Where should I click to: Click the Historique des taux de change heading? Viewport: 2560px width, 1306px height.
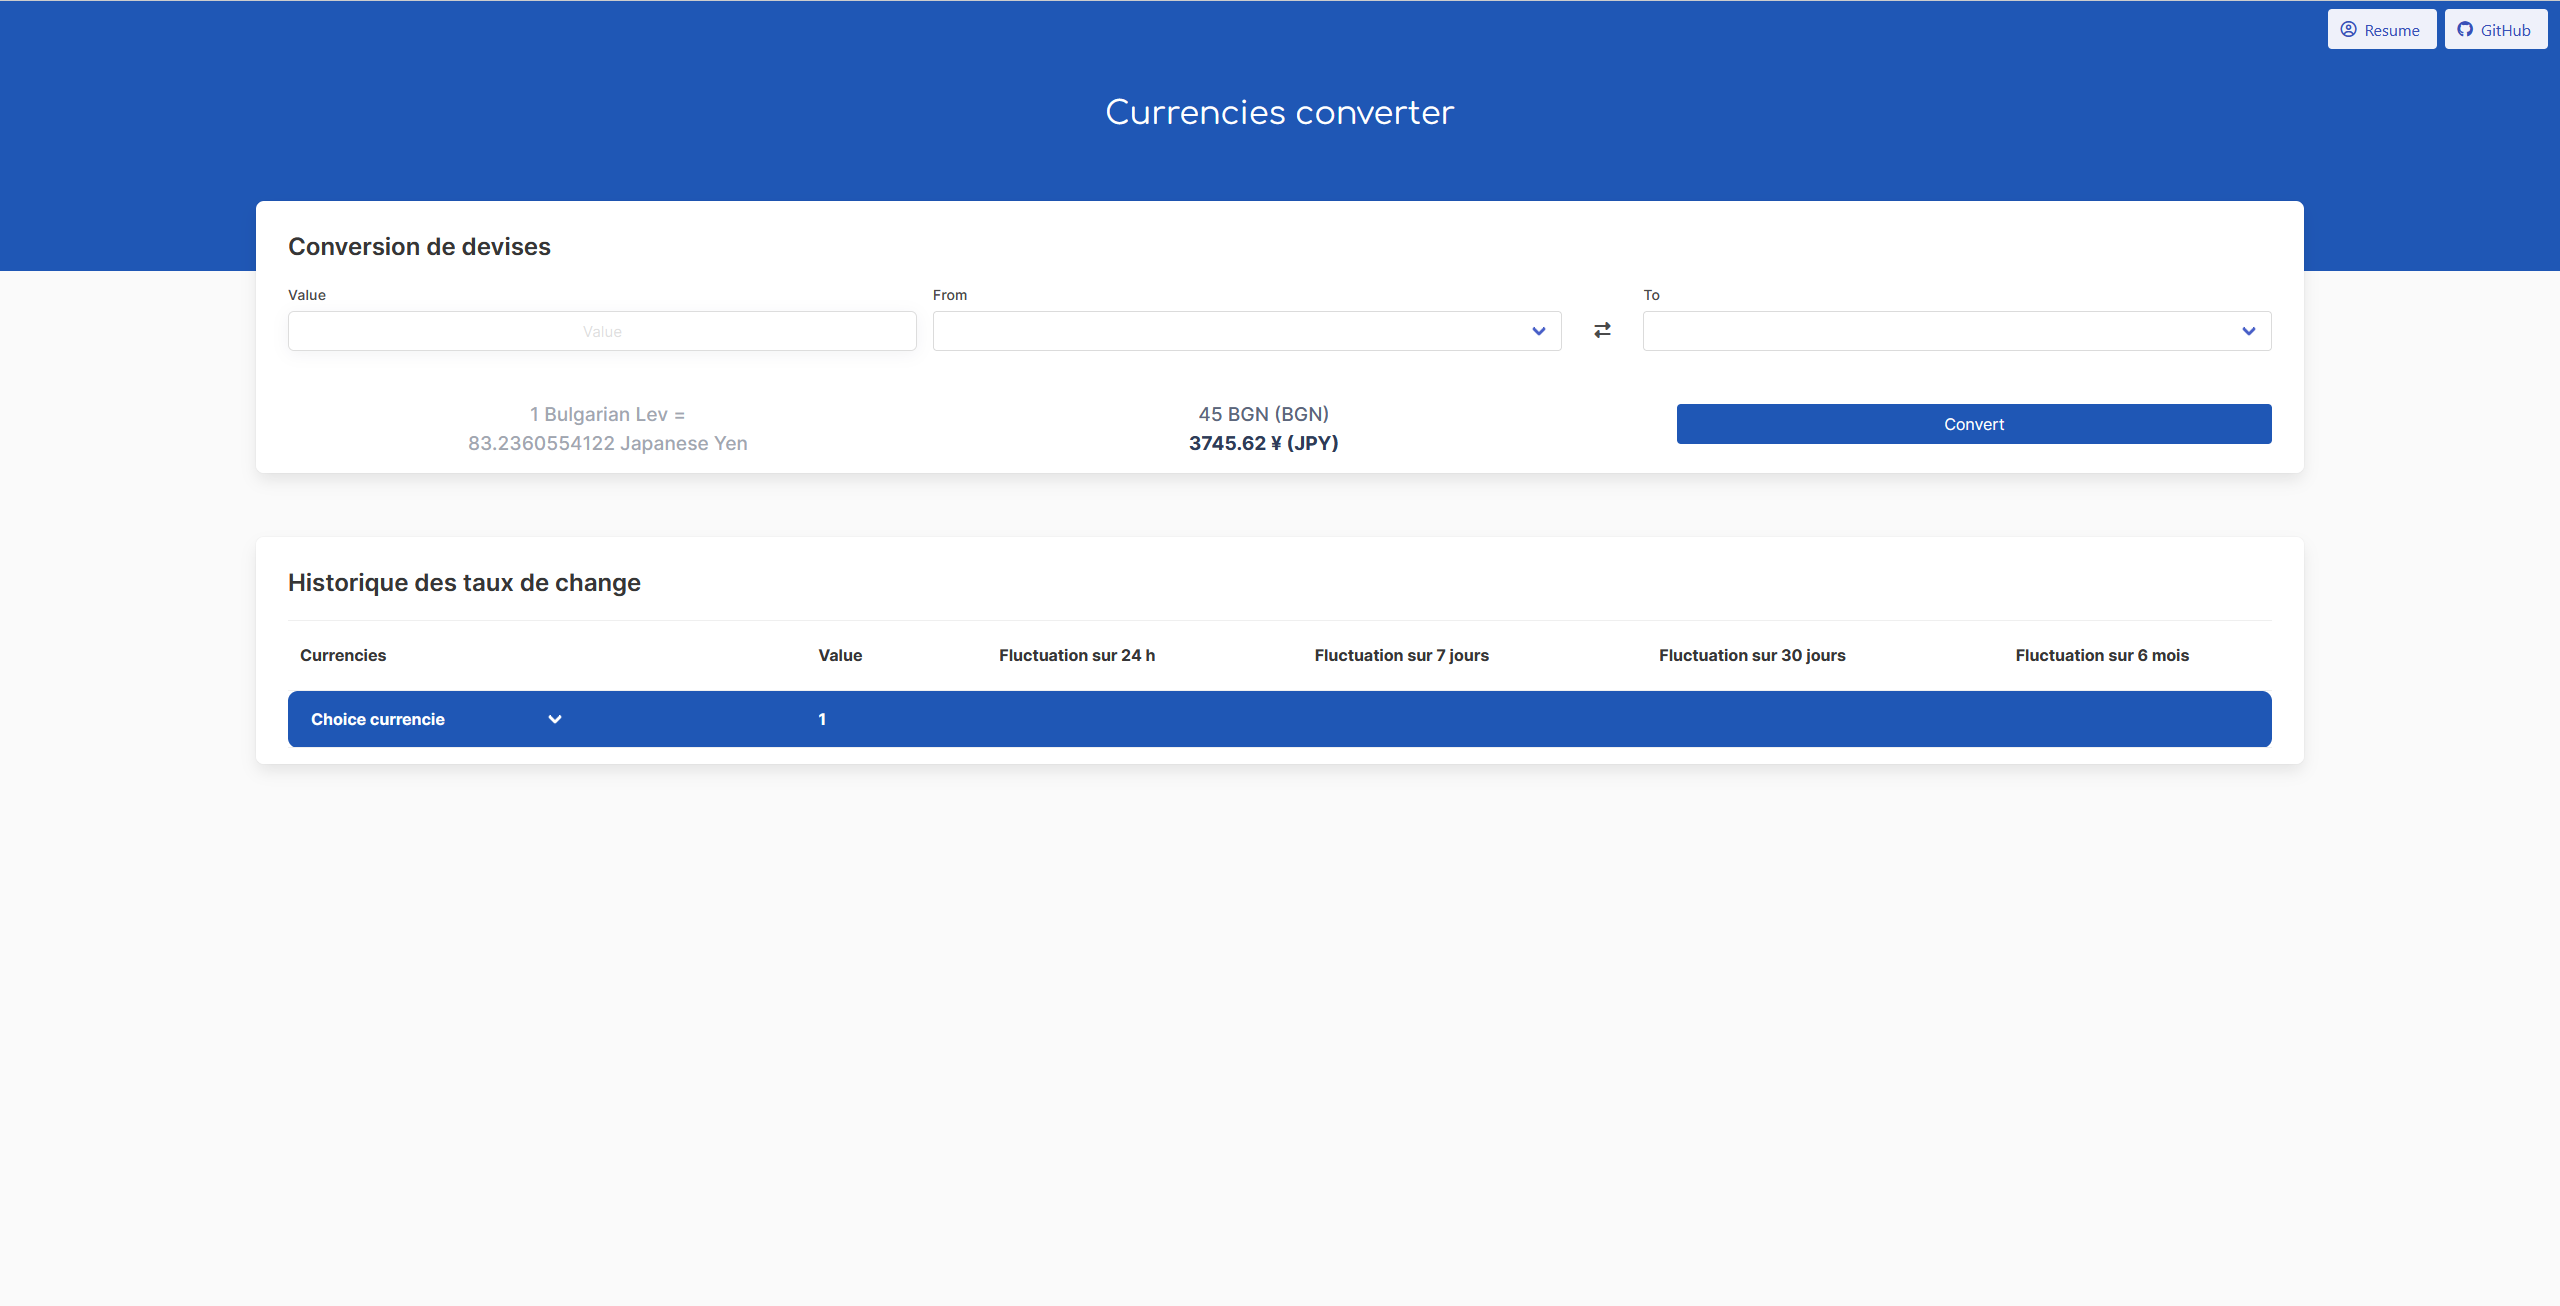(x=464, y=582)
